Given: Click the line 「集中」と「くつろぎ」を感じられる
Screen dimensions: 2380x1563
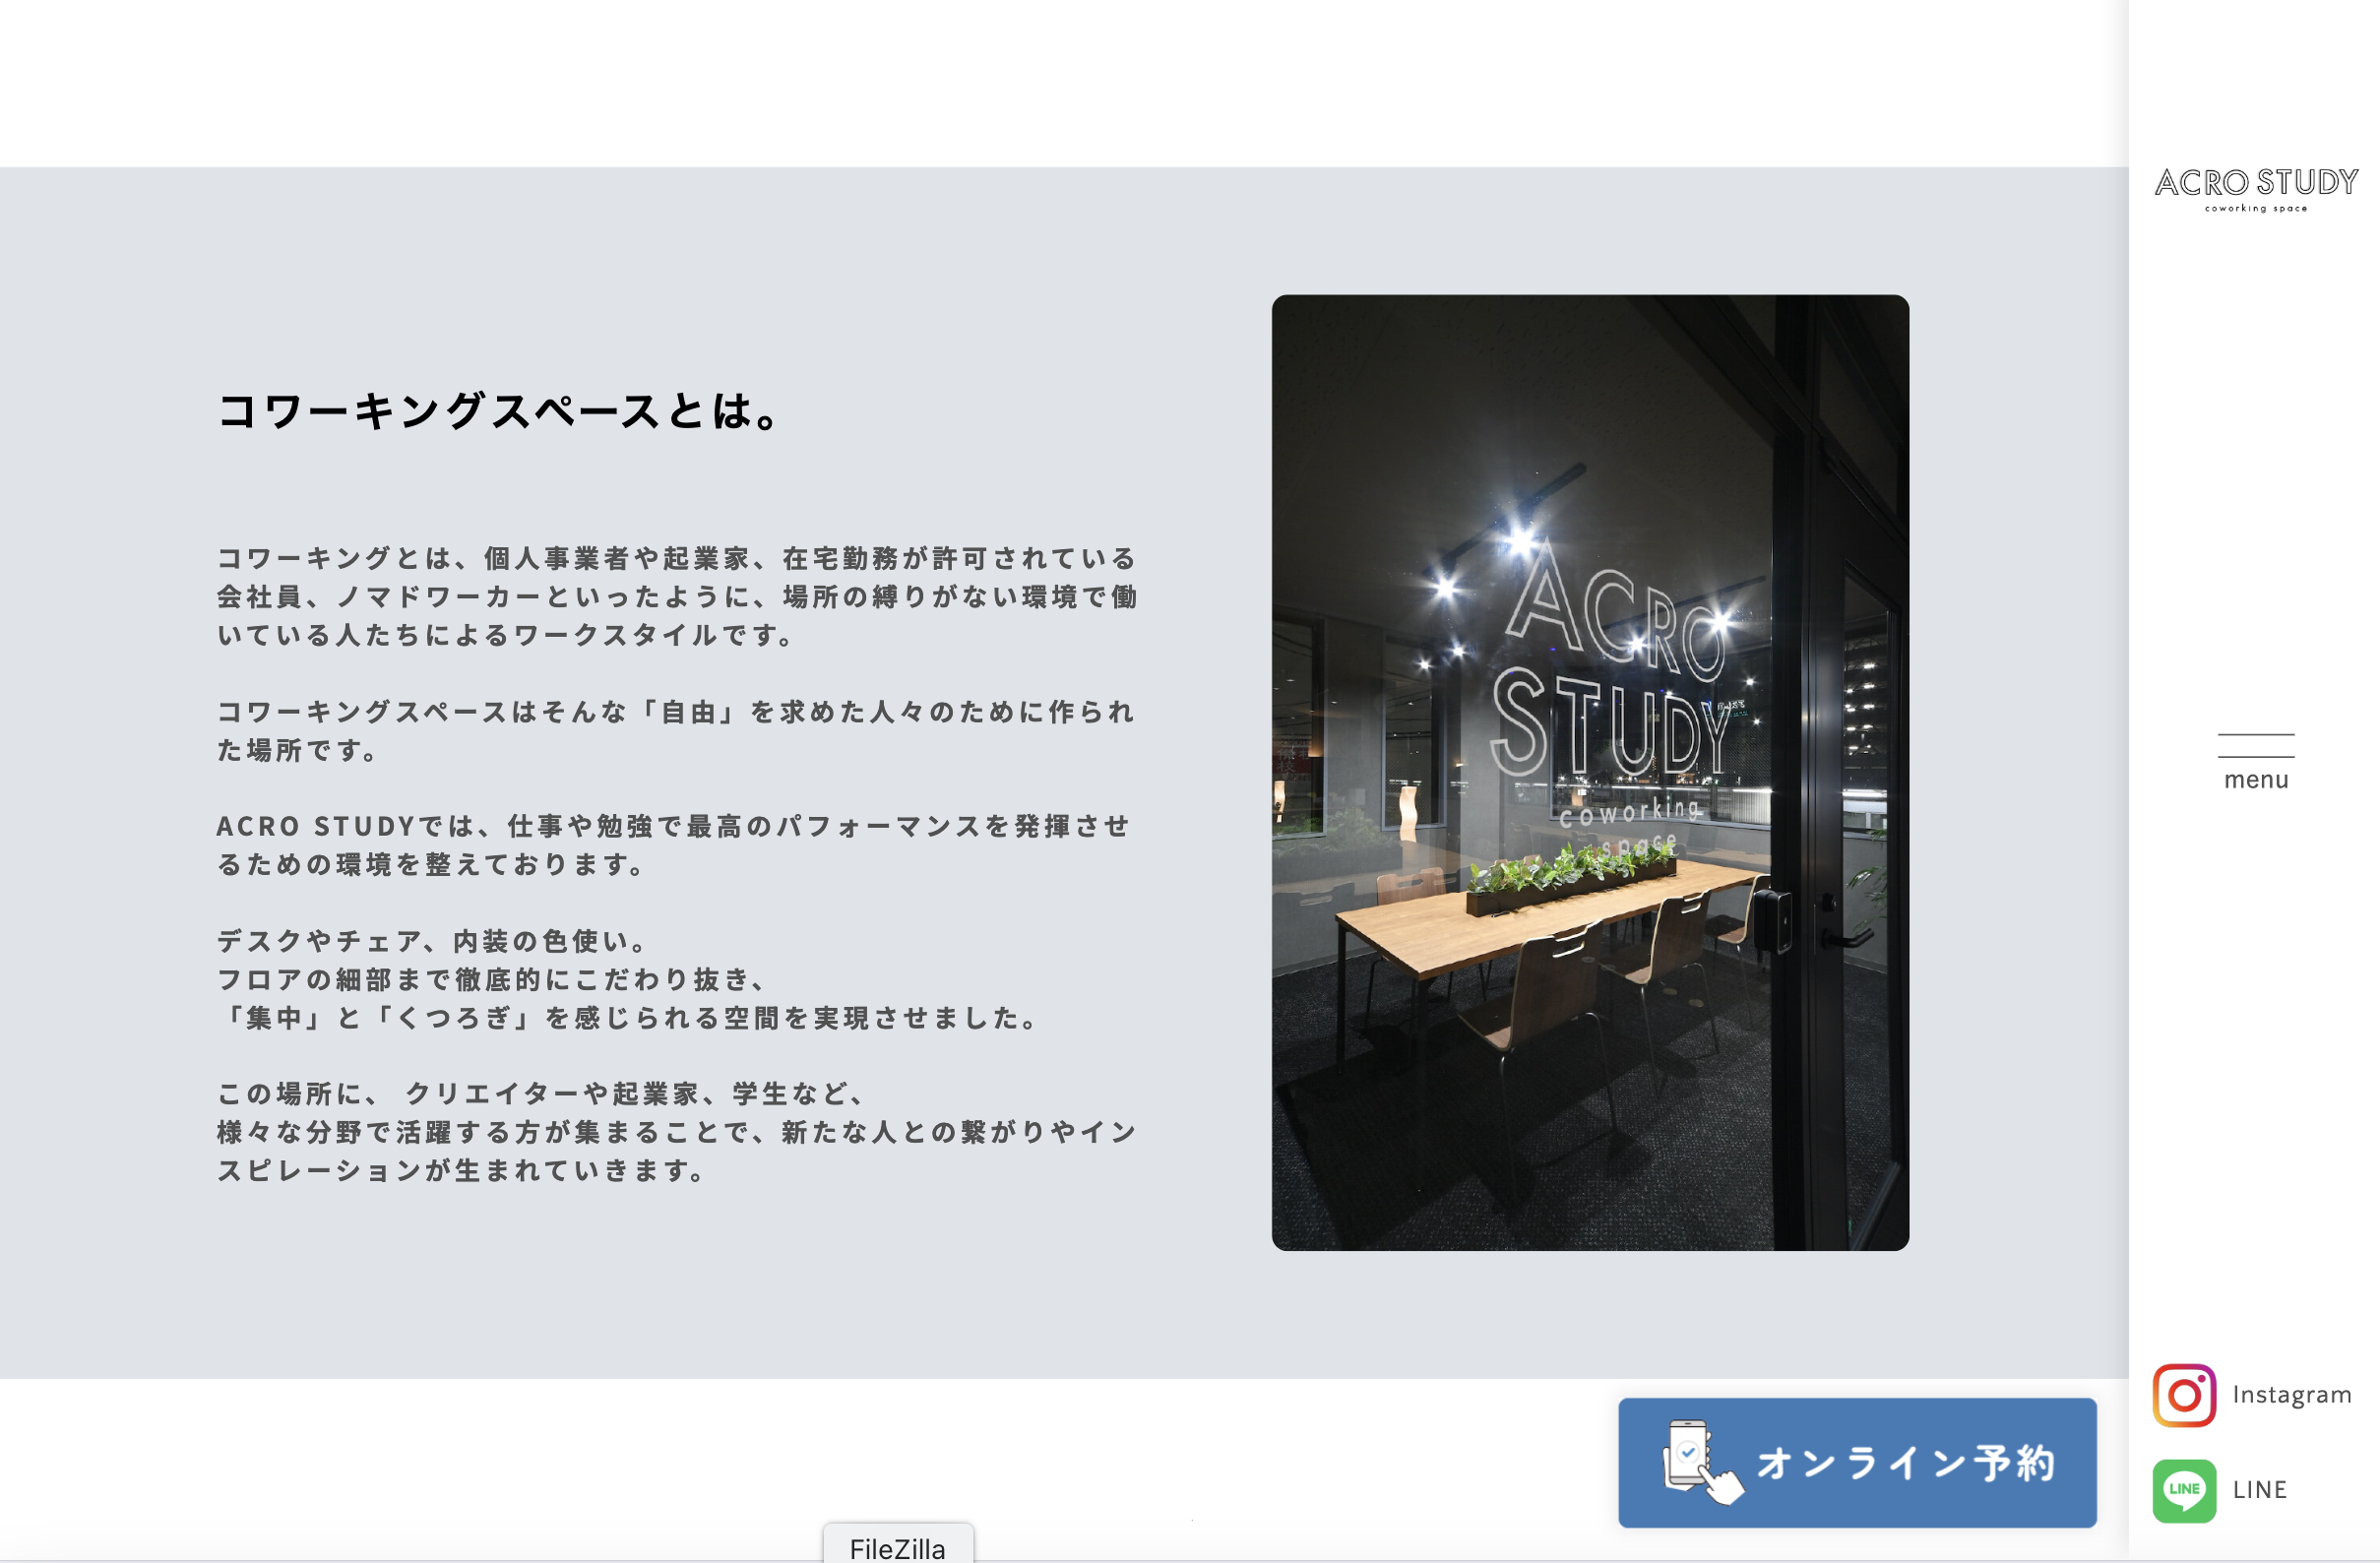Looking at the screenshot, I should pos(629,1018).
